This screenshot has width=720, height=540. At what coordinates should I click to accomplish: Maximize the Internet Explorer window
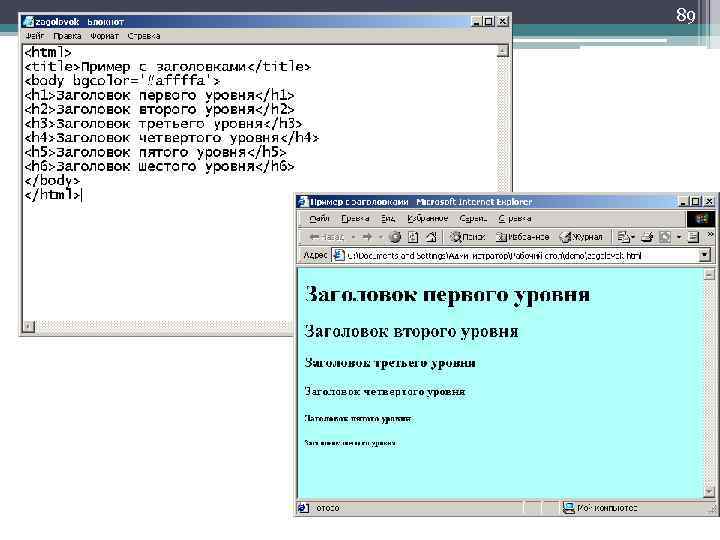[695, 202]
